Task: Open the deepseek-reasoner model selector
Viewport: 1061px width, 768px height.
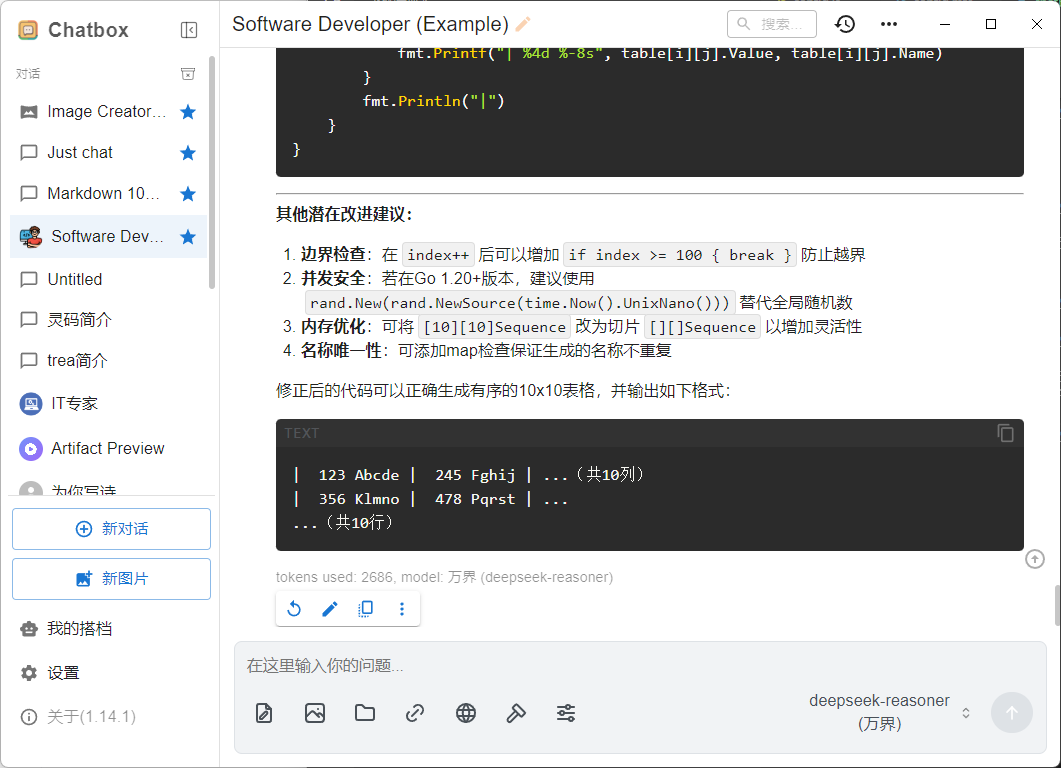Action: (x=889, y=712)
